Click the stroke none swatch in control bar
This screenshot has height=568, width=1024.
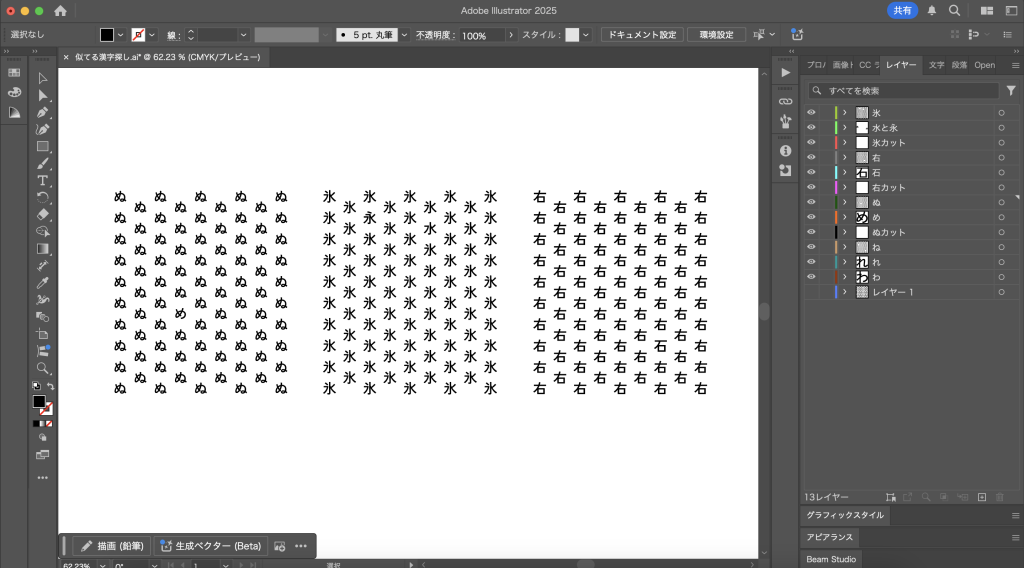pos(138,35)
